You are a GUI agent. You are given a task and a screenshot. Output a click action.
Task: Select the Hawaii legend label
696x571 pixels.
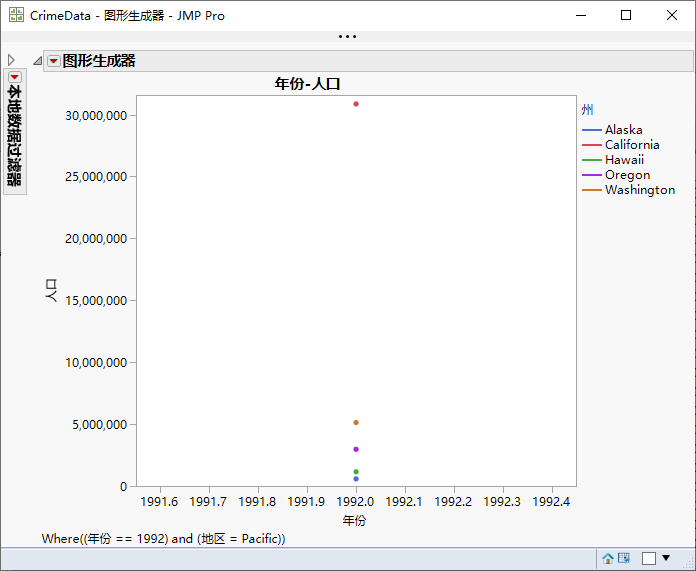point(624,160)
